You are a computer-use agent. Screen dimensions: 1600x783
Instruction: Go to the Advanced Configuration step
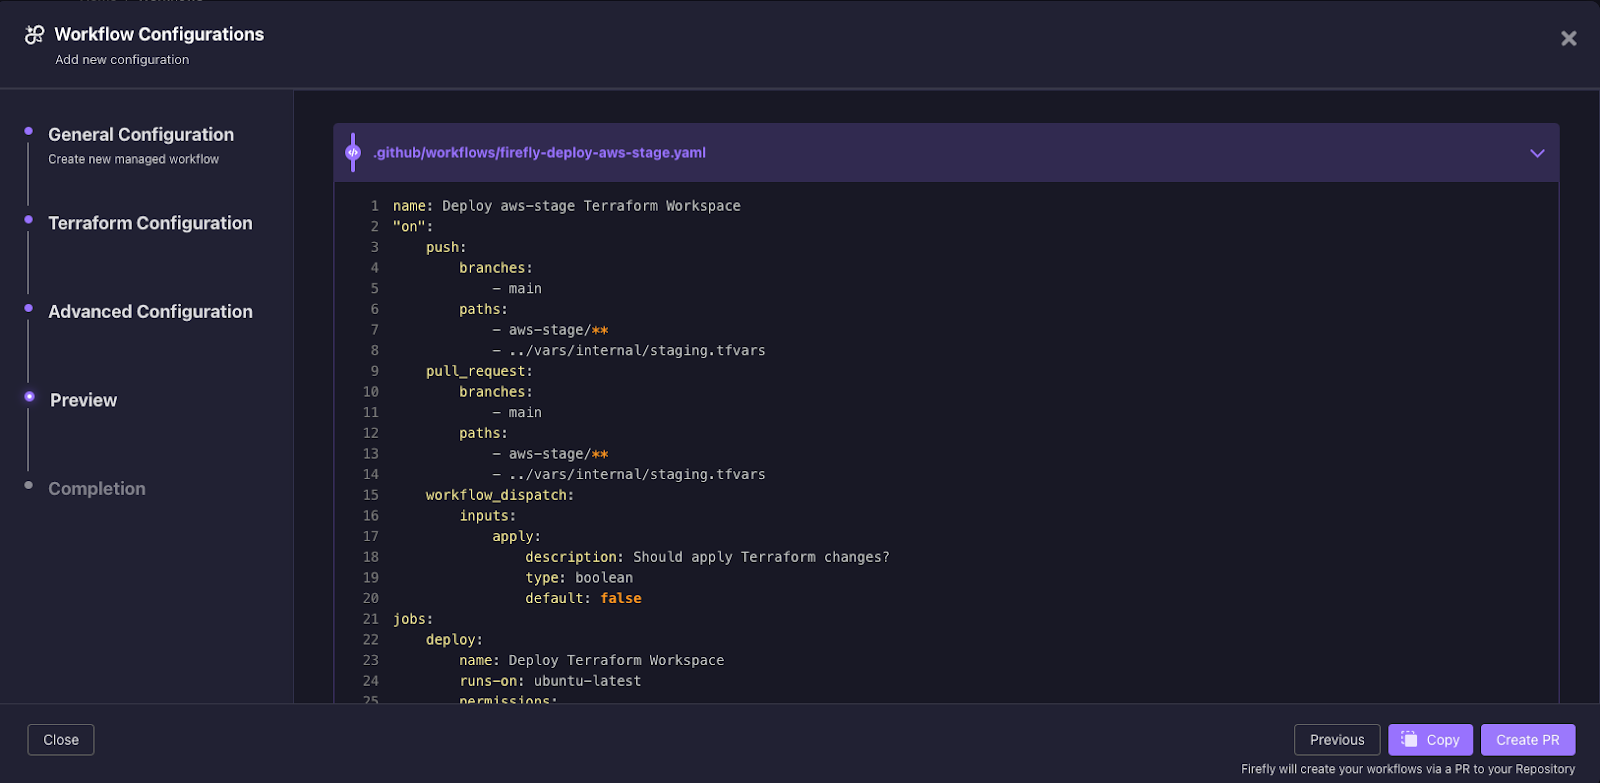click(150, 311)
